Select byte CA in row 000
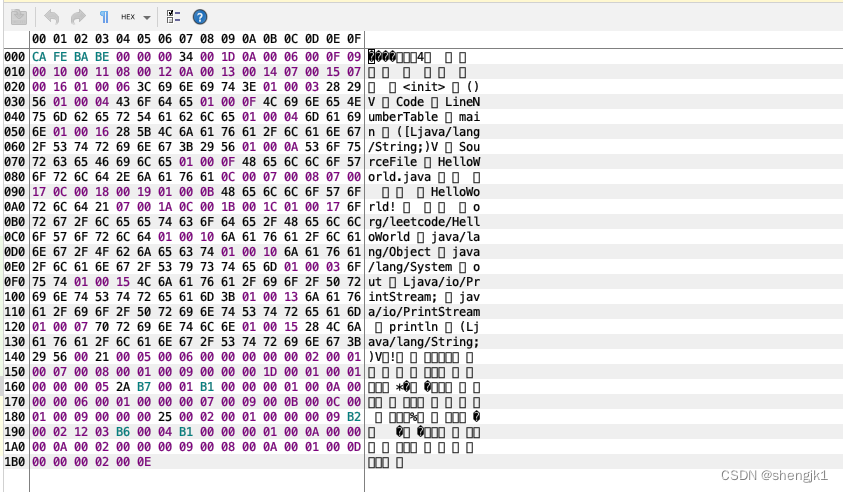Screen dimensions: 843x492 click(x=39, y=57)
